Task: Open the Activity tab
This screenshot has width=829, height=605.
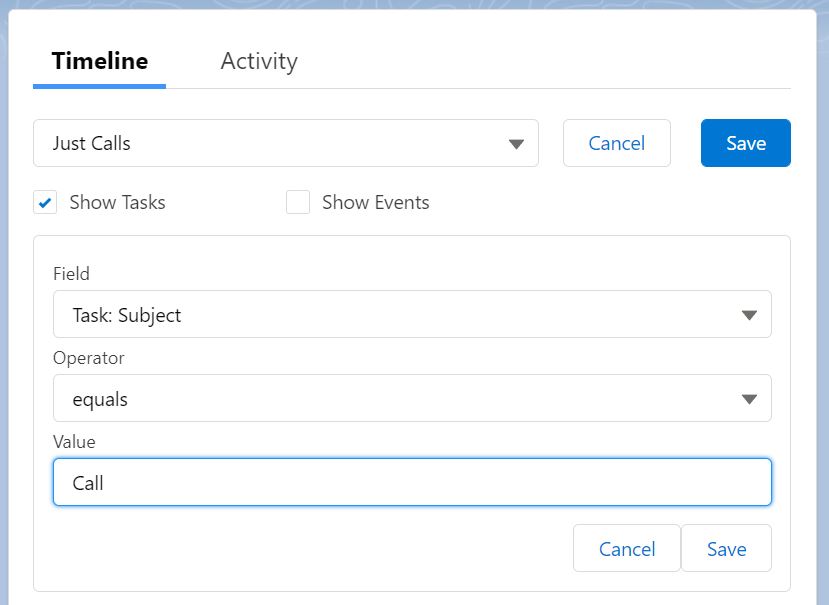Action: point(259,61)
